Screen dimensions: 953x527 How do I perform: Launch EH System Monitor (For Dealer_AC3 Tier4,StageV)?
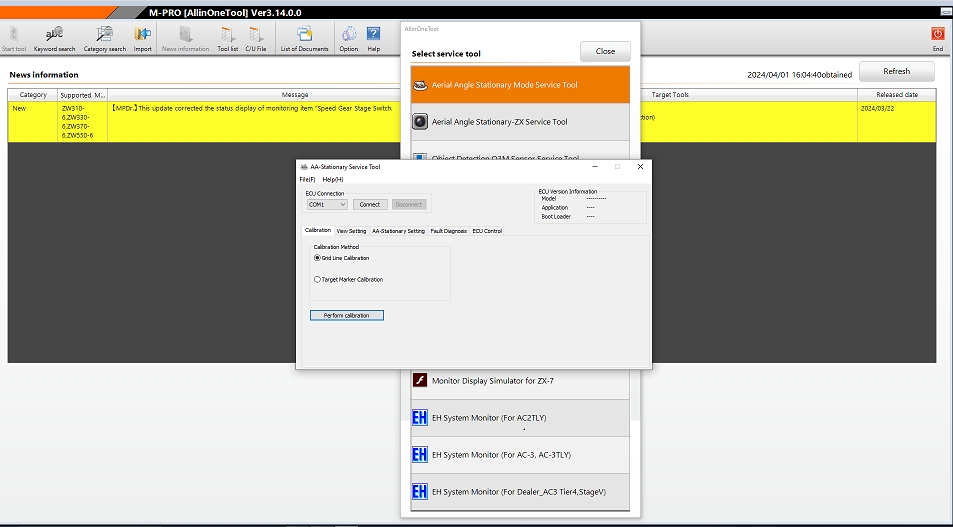[520, 492]
